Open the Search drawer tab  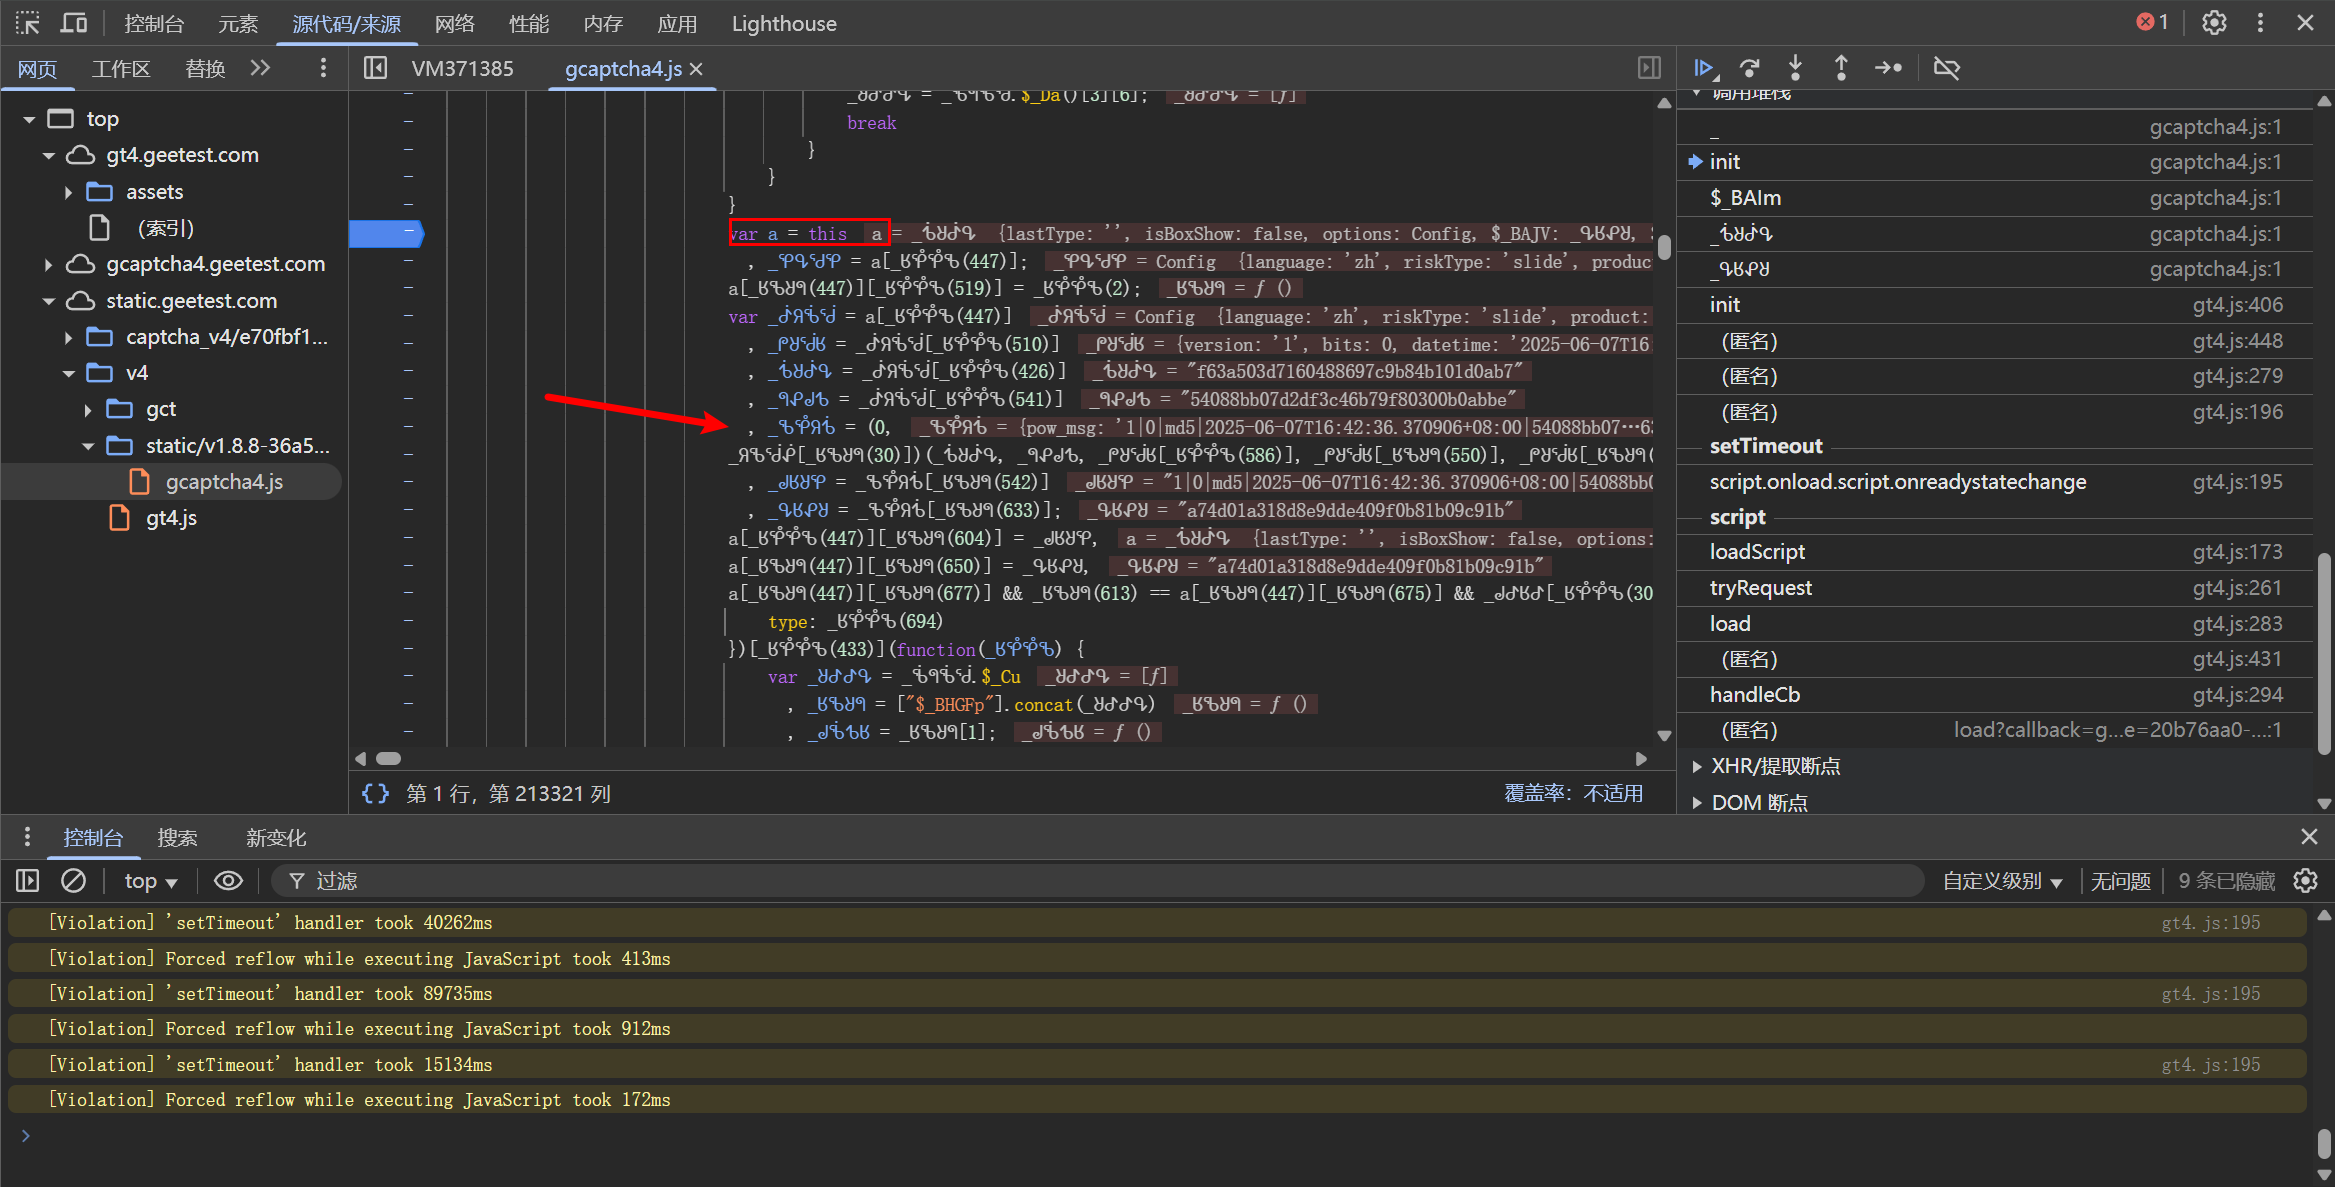click(x=177, y=837)
